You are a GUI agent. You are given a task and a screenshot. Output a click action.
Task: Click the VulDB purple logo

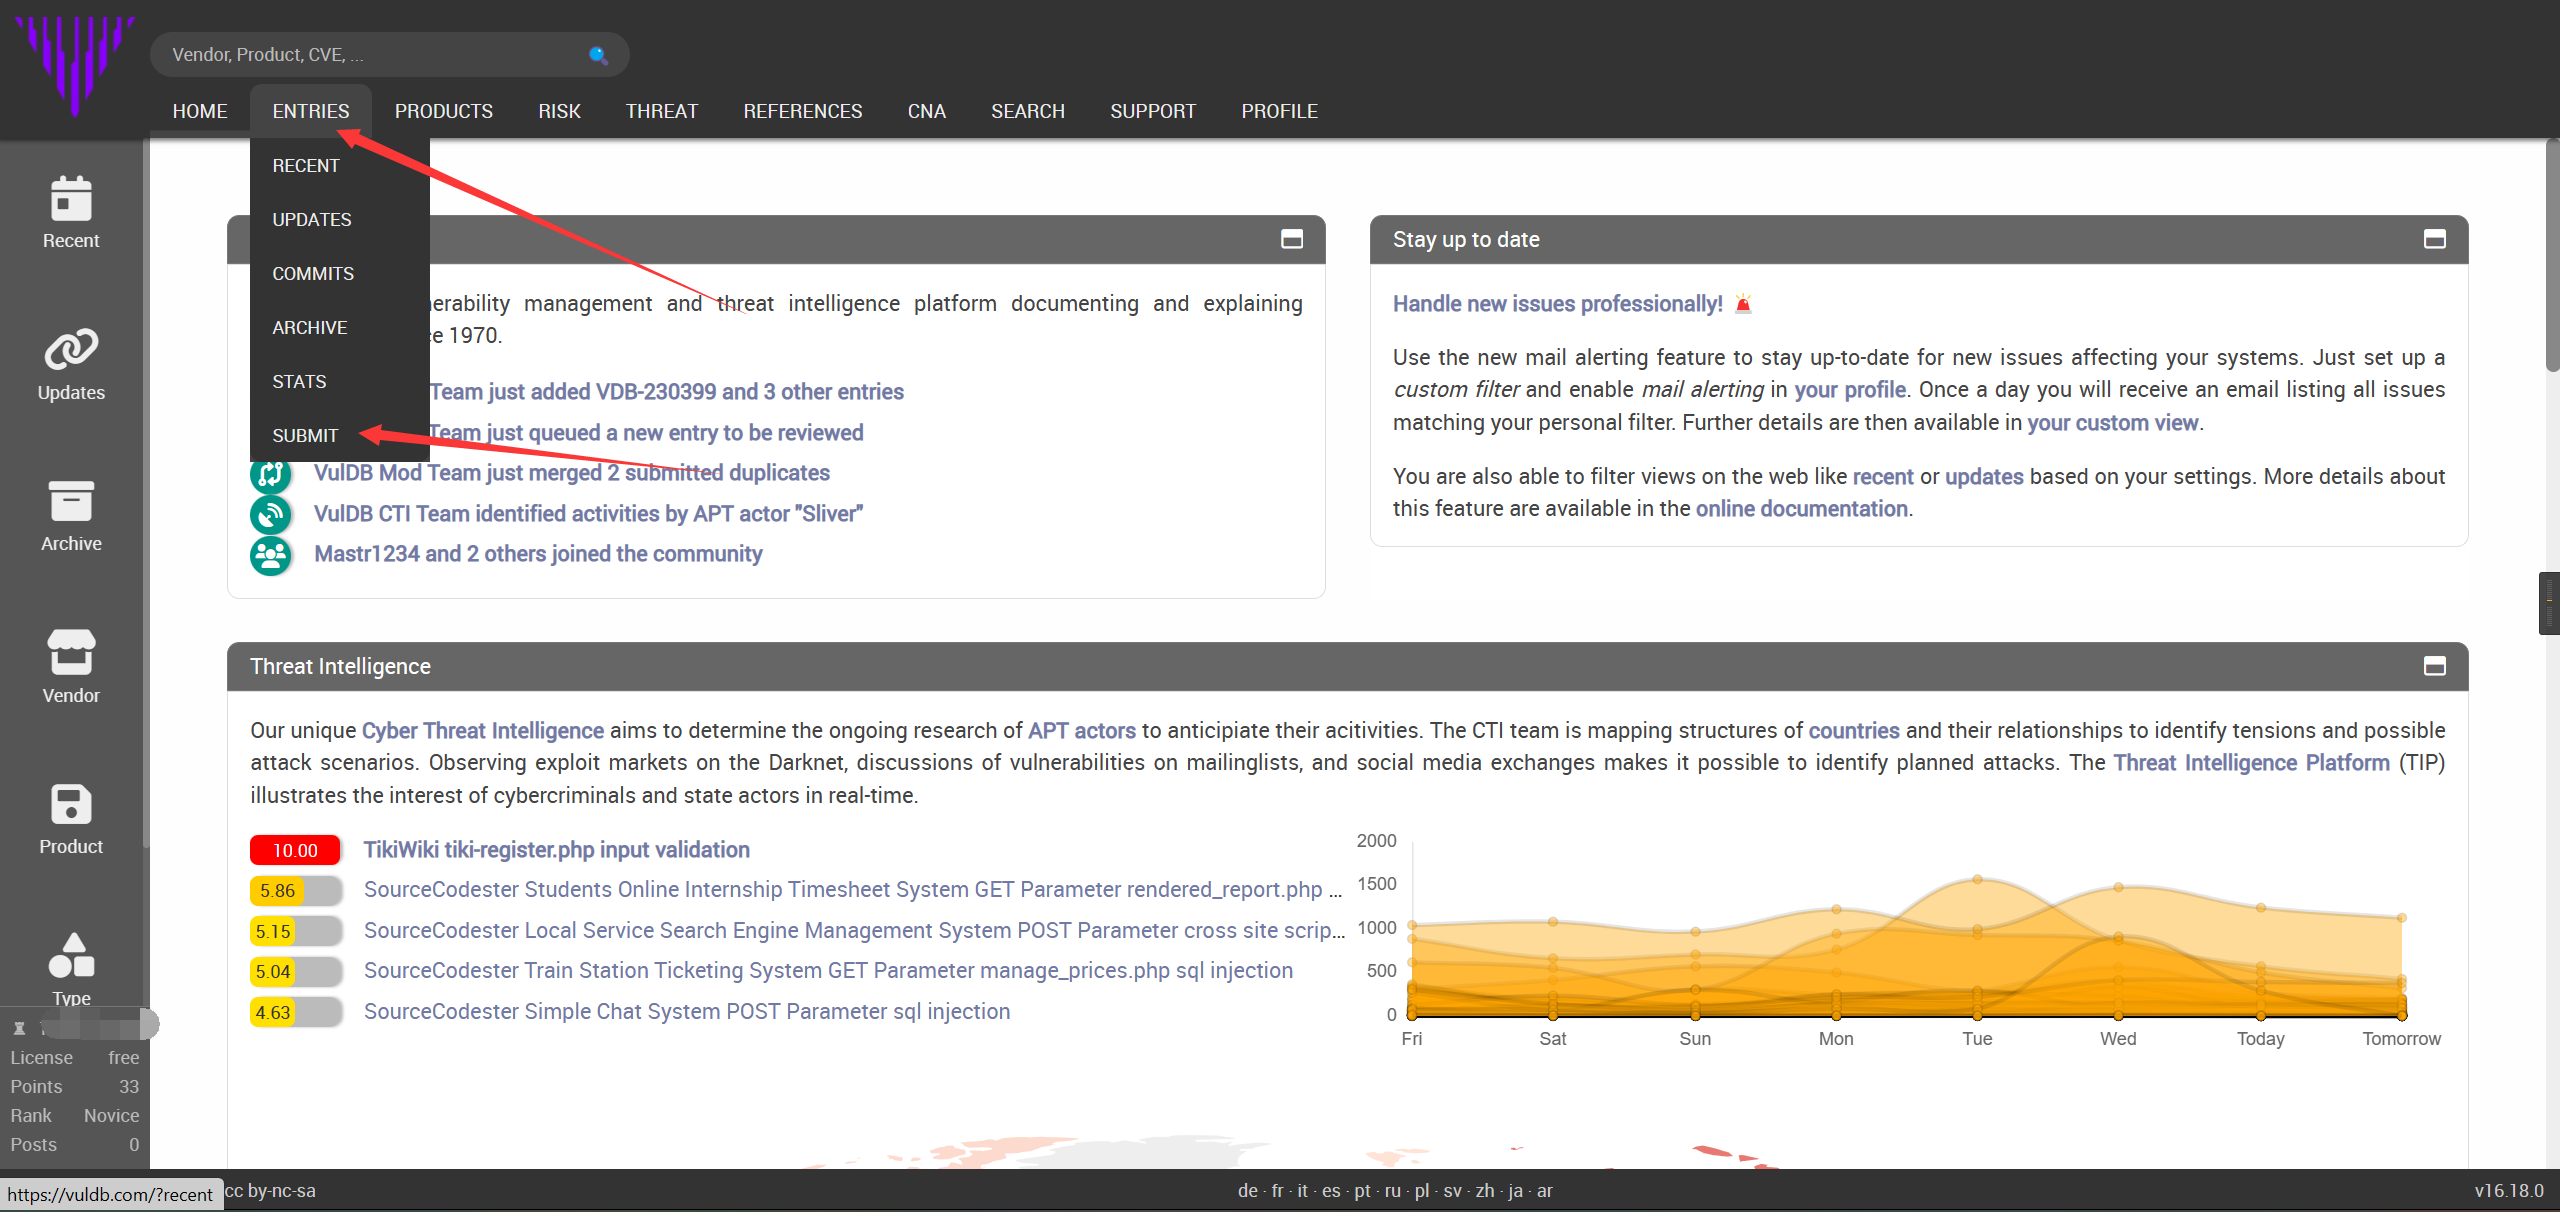point(75,66)
